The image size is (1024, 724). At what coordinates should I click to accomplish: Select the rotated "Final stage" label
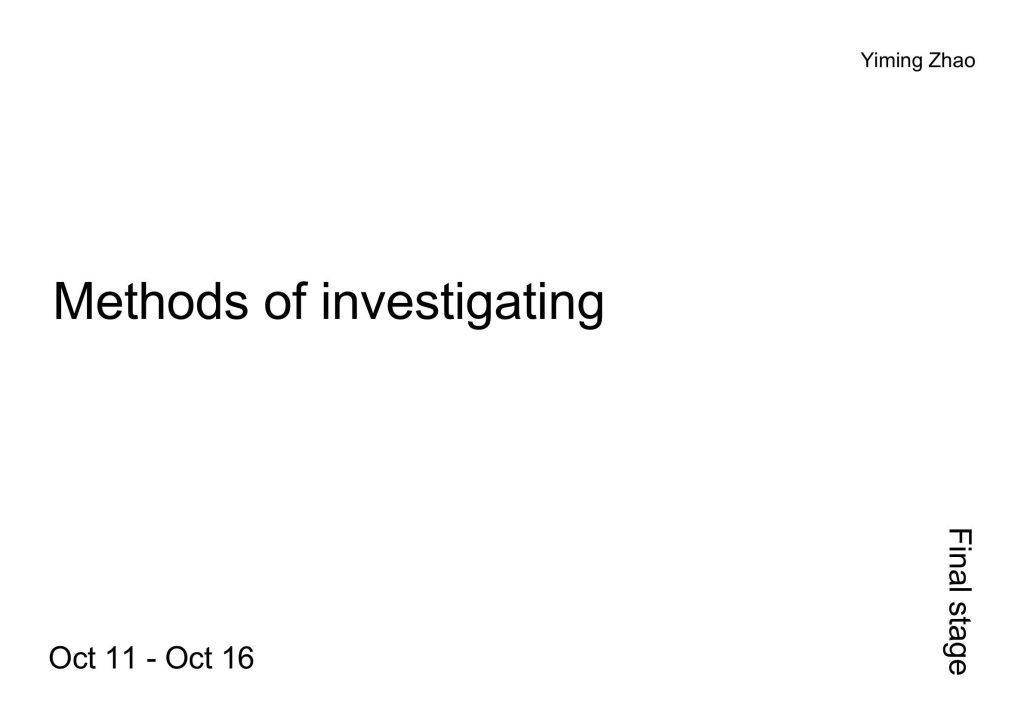point(959,601)
